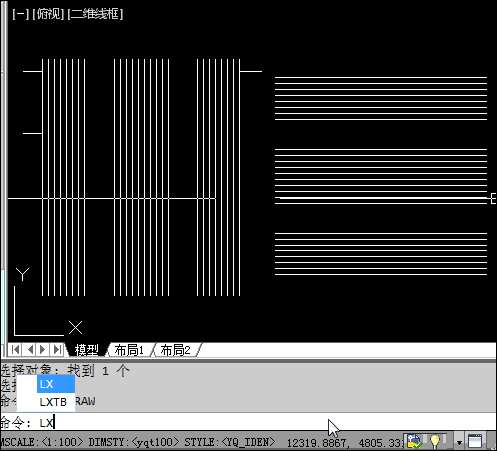Switch to the 布局2 tab

click(x=175, y=350)
